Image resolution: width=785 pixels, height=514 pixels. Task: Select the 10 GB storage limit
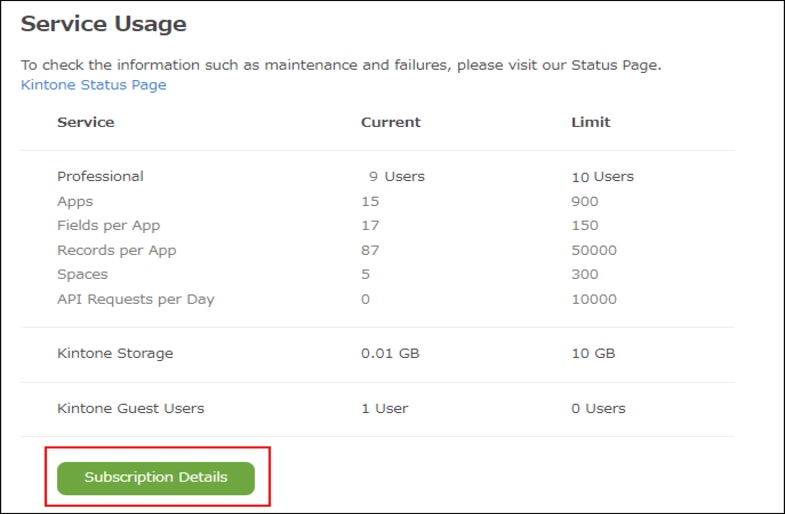593,353
